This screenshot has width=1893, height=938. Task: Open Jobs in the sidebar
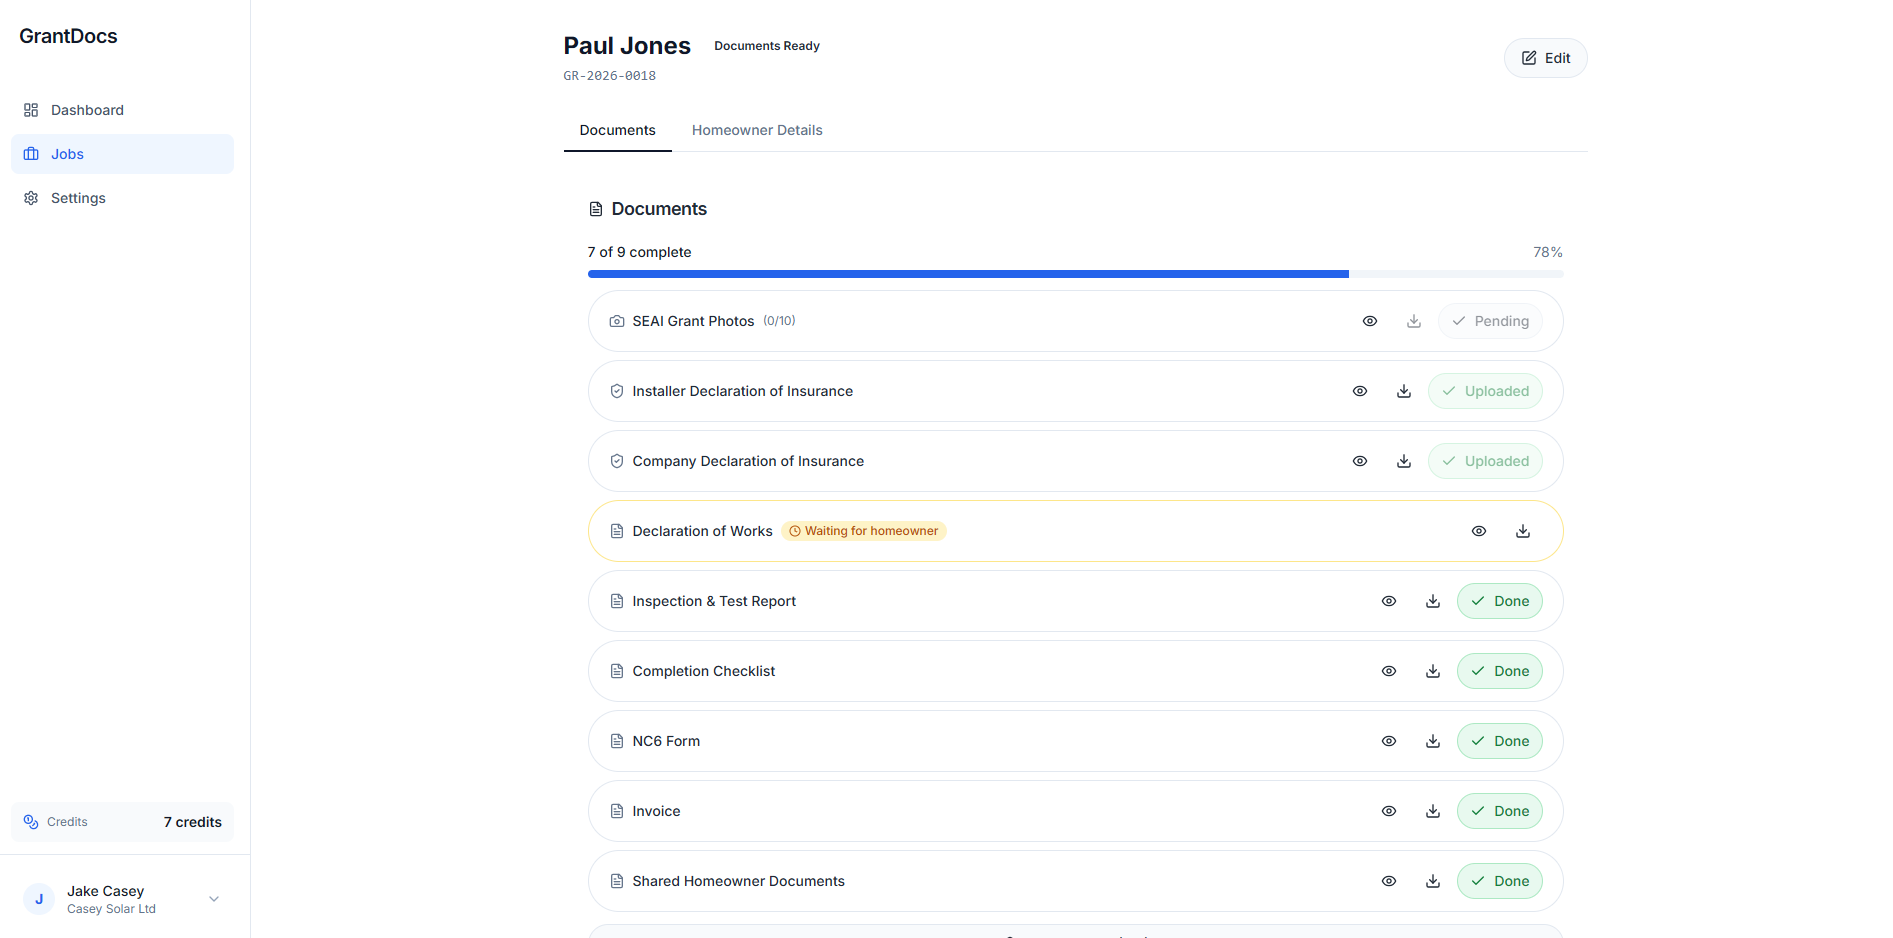(x=122, y=154)
